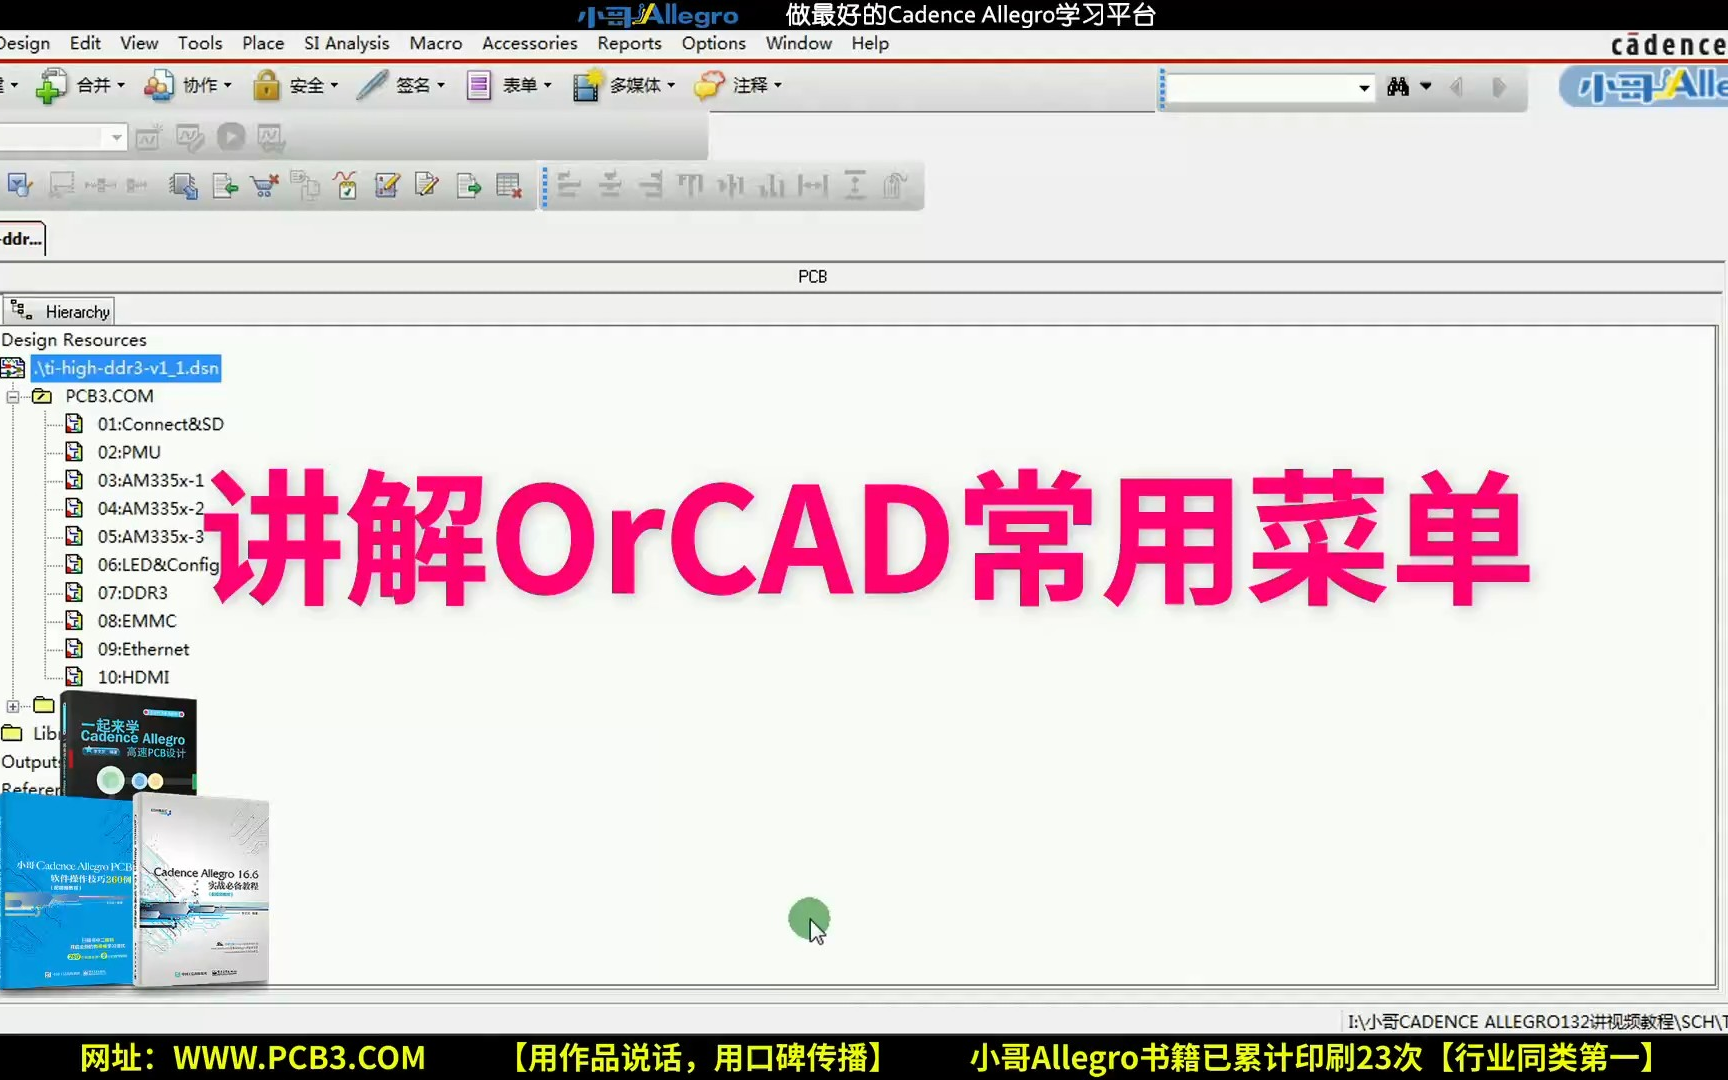Open the Reports menu
The height and width of the screenshot is (1080, 1728).
pyautogui.click(x=629, y=43)
